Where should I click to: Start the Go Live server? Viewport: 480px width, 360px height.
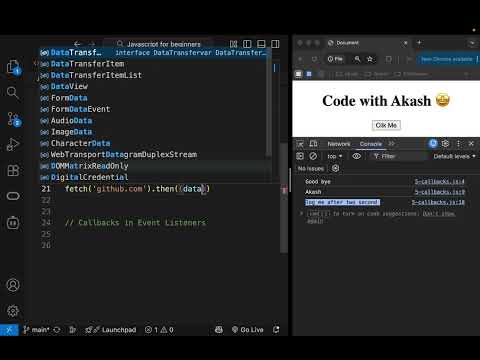click(x=248, y=330)
